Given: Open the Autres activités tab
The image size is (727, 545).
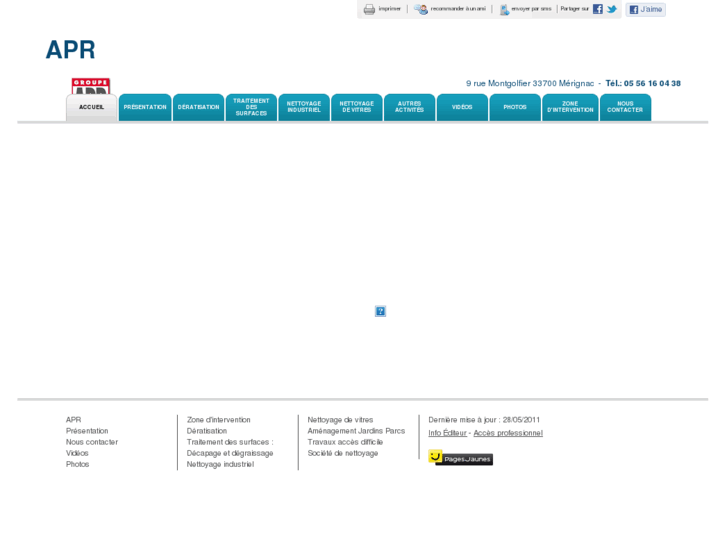Looking at the screenshot, I should tap(409, 107).
